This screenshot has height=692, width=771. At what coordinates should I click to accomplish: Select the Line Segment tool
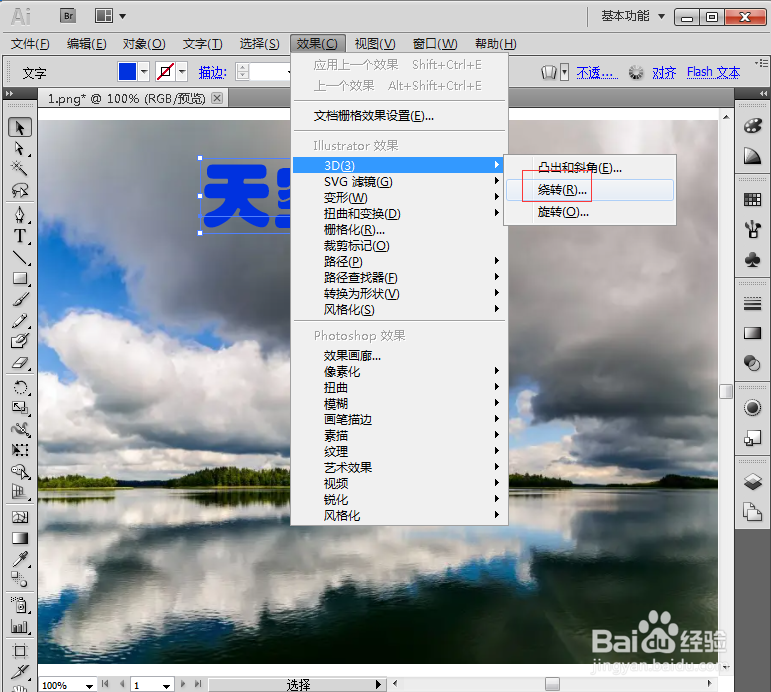pos(20,258)
